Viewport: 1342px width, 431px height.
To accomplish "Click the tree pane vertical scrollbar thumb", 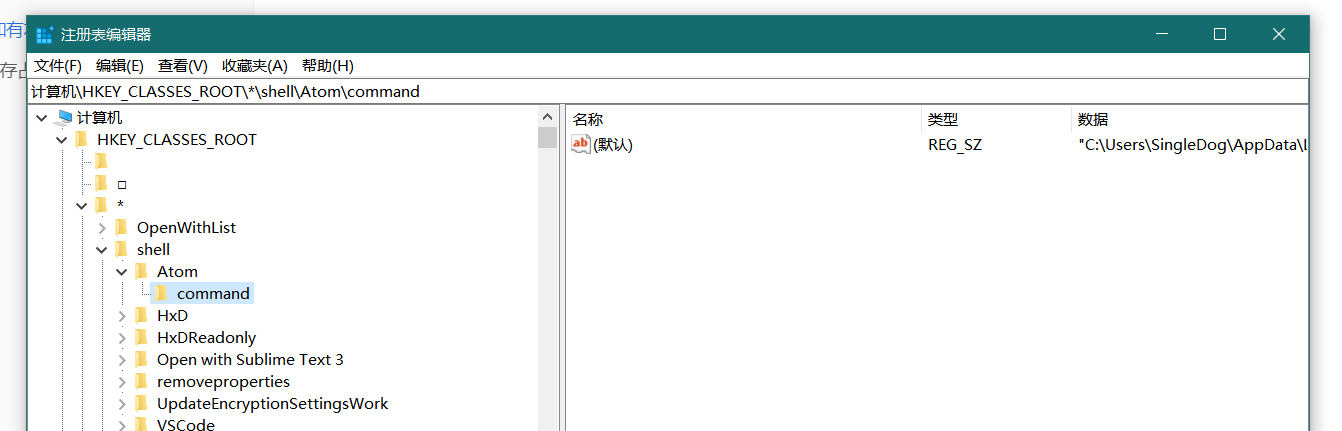I will click(547, 137).
